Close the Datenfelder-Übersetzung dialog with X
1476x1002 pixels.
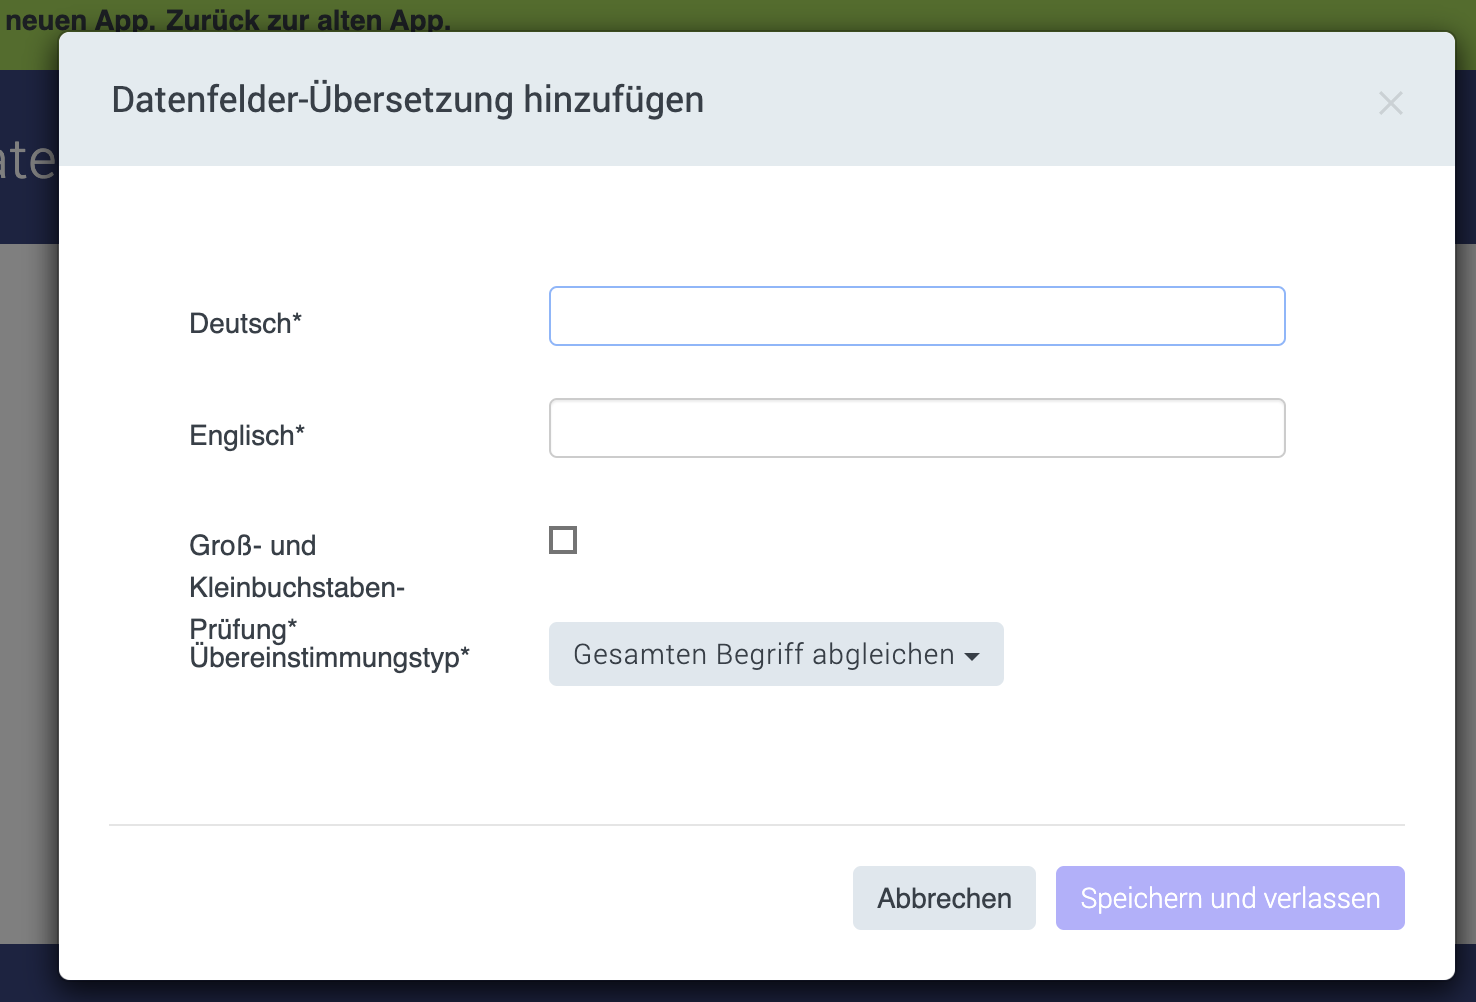coord(1390,103)
